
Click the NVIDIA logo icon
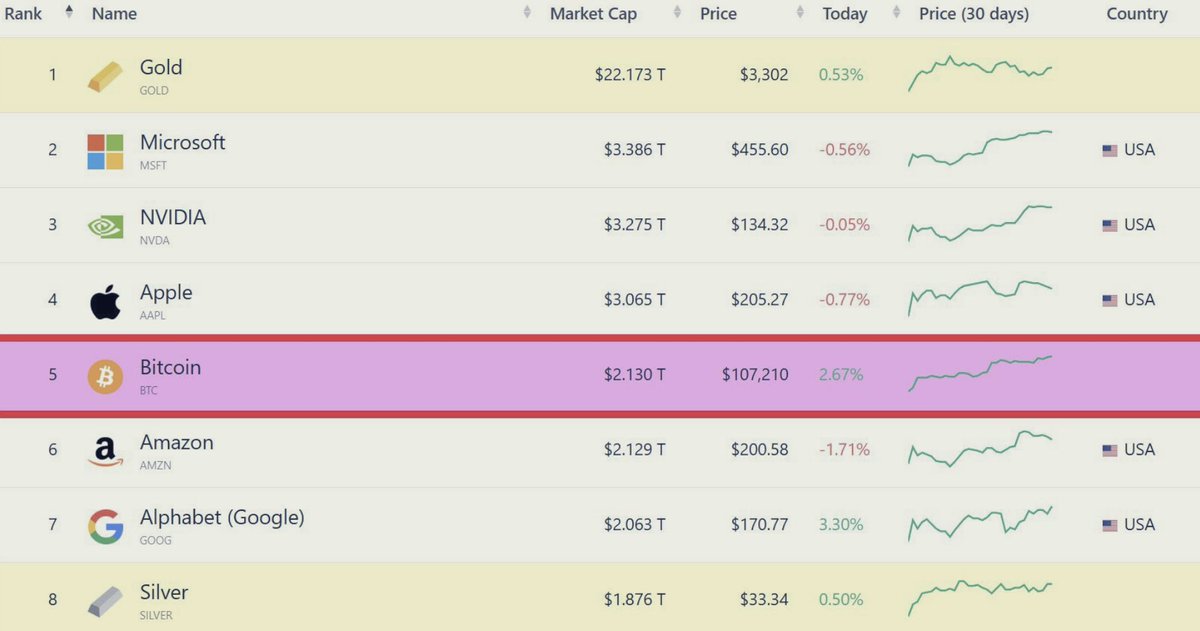click(x=105, y=226)
